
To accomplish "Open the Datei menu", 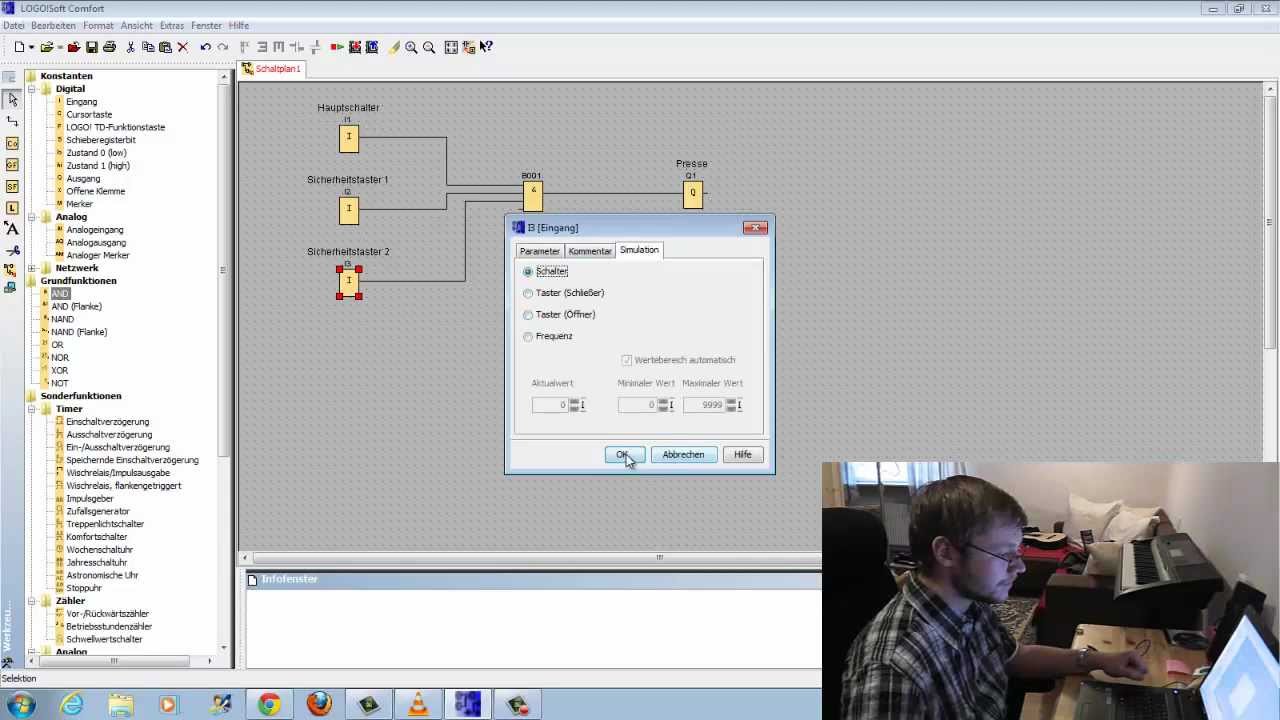I will 13,25.
